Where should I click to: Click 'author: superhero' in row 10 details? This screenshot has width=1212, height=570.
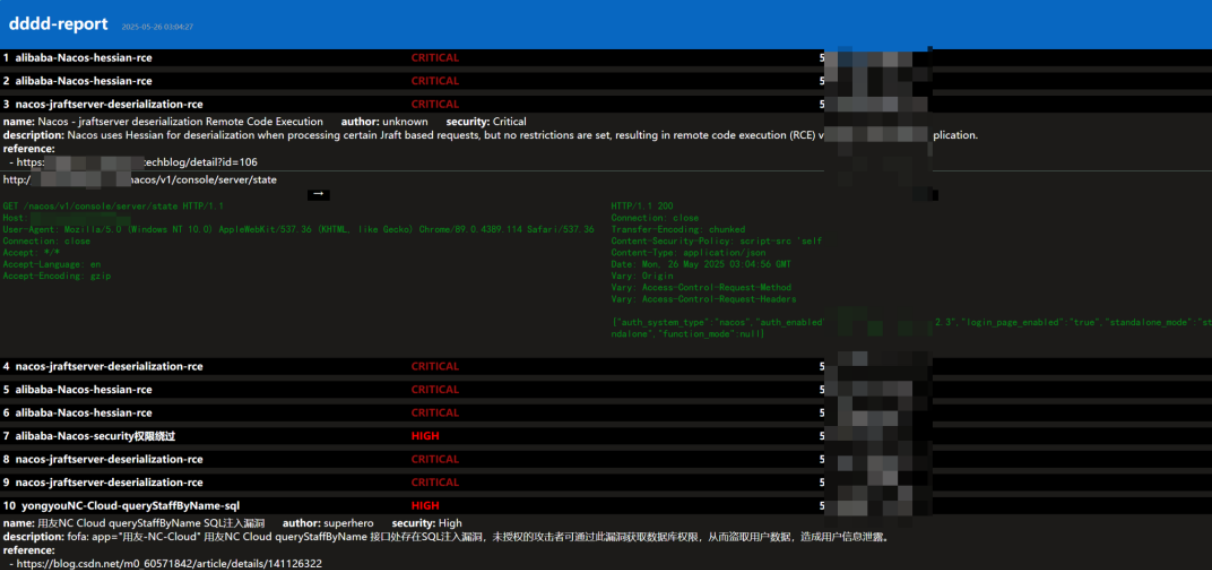pos(328,524)
